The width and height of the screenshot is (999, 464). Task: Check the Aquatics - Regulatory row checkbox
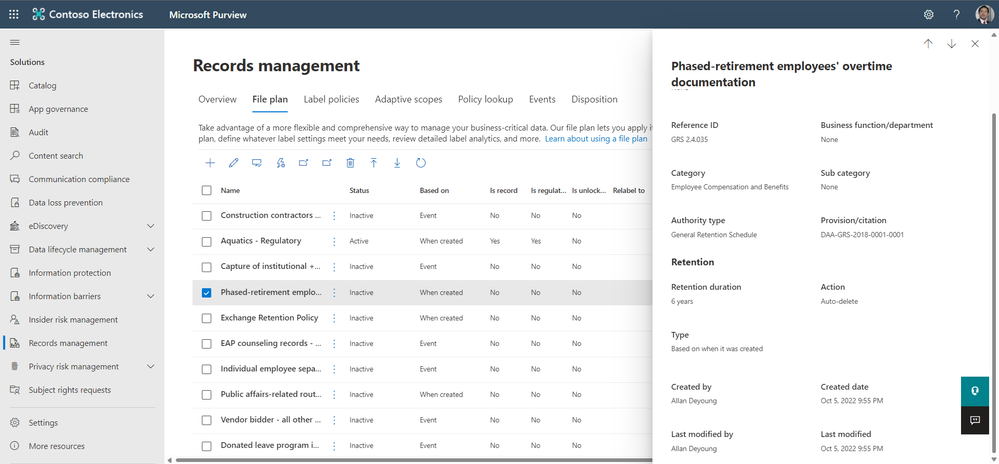206,241
